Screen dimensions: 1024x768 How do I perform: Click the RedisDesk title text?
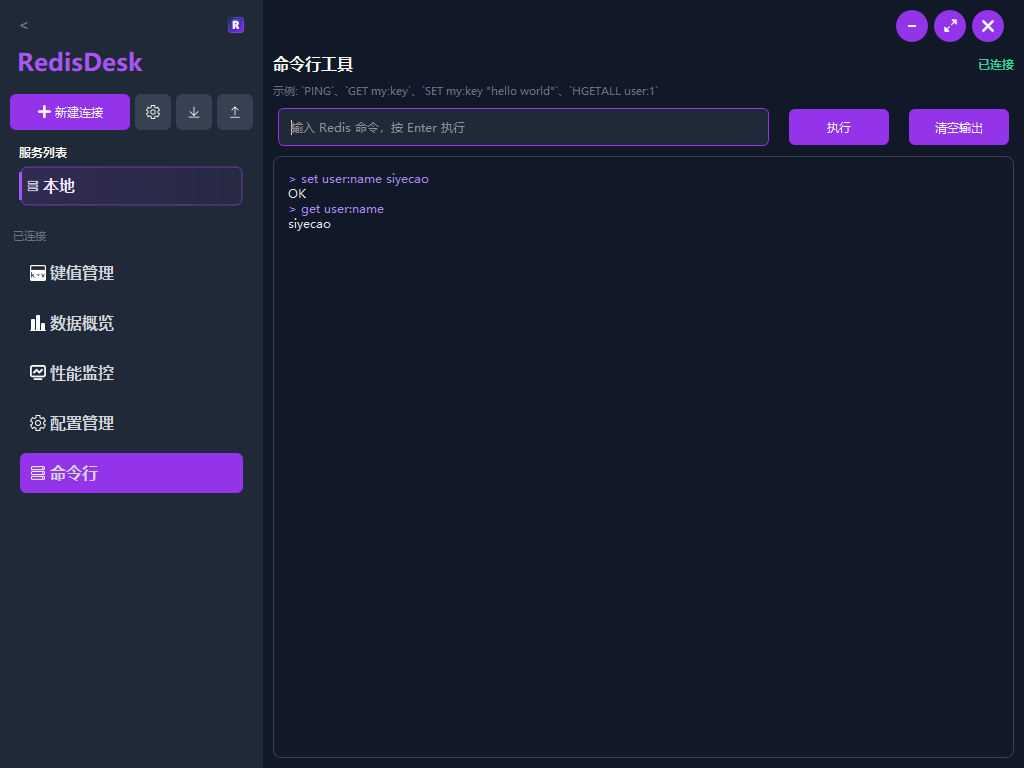click(80, 63)
